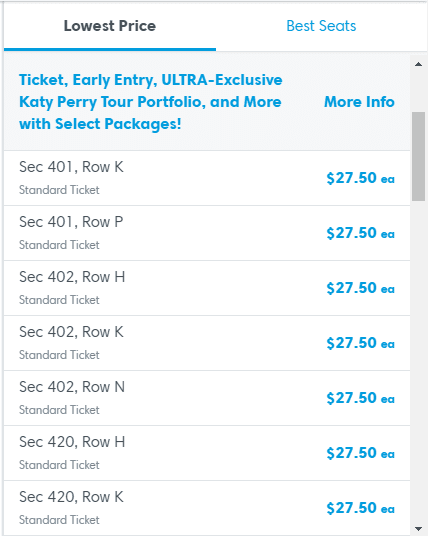Click the scrollbar up arrow

pos(418,64)
